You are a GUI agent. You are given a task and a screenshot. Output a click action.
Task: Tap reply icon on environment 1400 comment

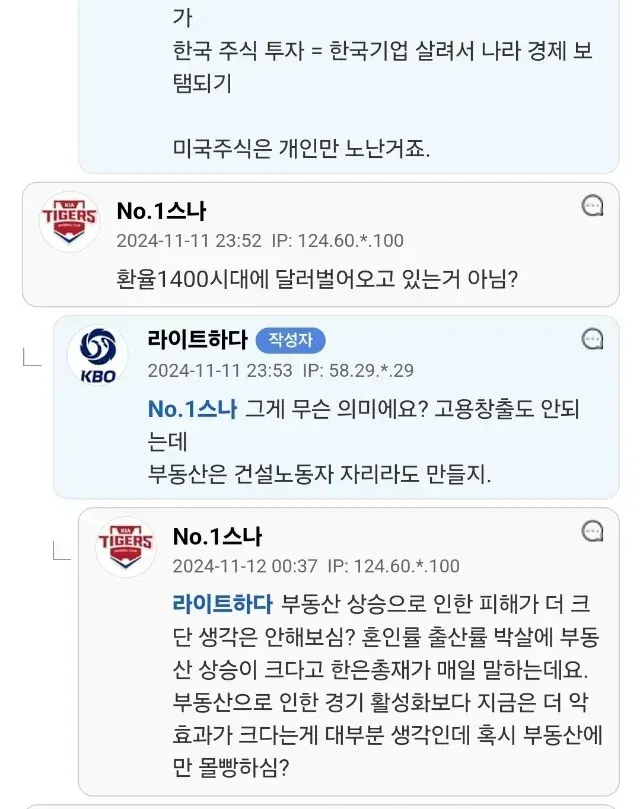click(x=593, y=205)
